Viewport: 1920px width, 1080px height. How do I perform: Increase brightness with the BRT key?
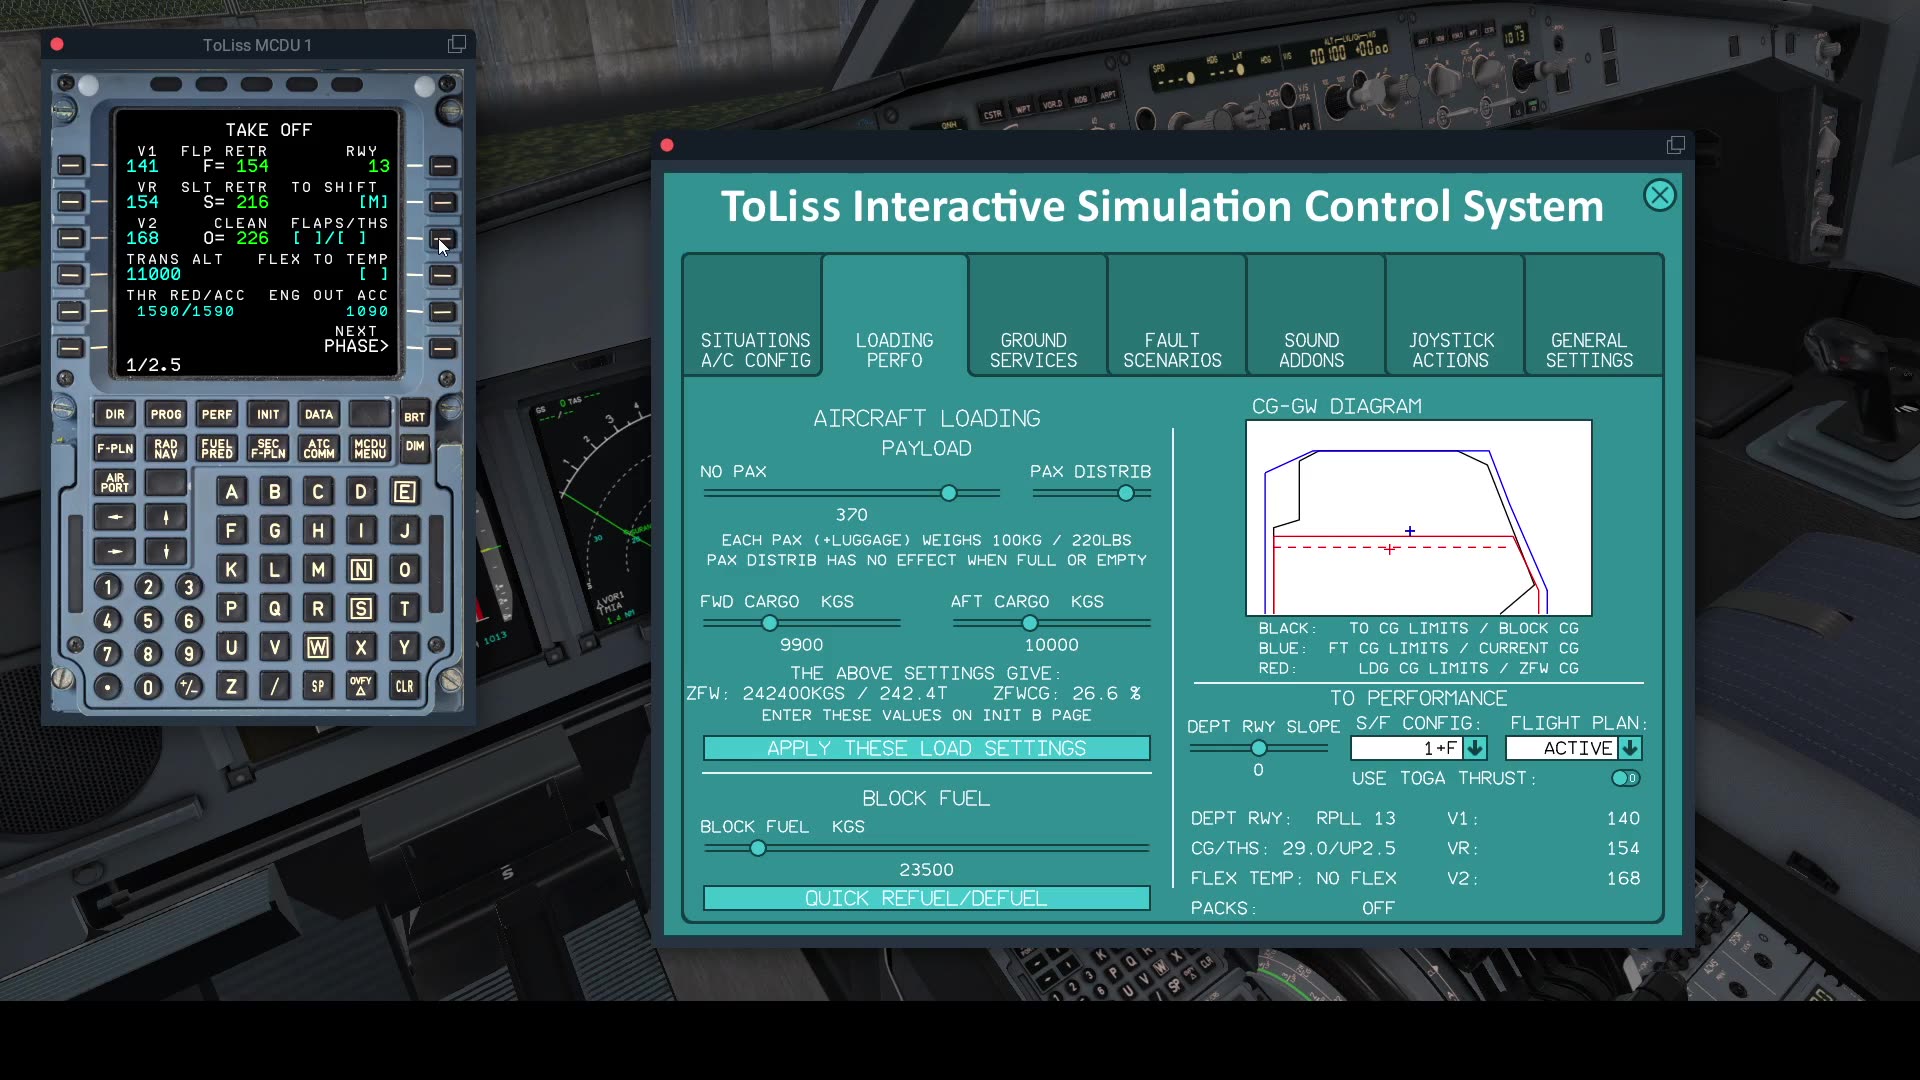click(x=414, y=416)
